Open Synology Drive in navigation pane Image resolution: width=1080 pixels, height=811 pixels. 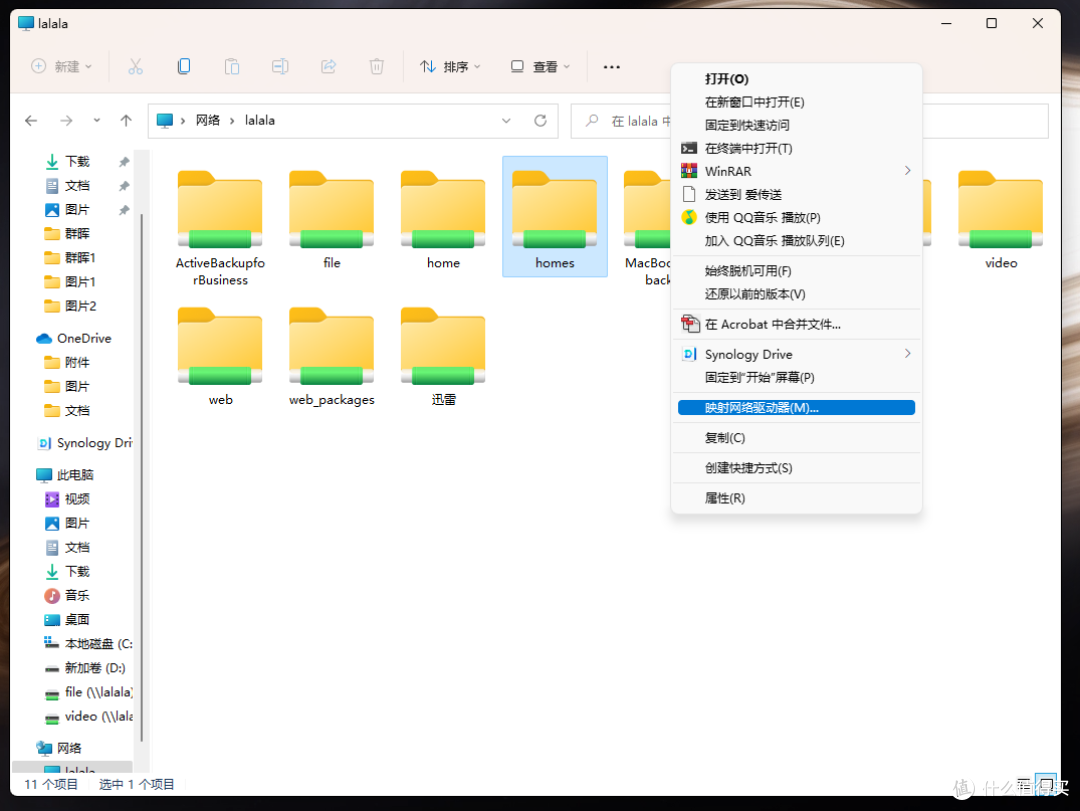(84, 443)
